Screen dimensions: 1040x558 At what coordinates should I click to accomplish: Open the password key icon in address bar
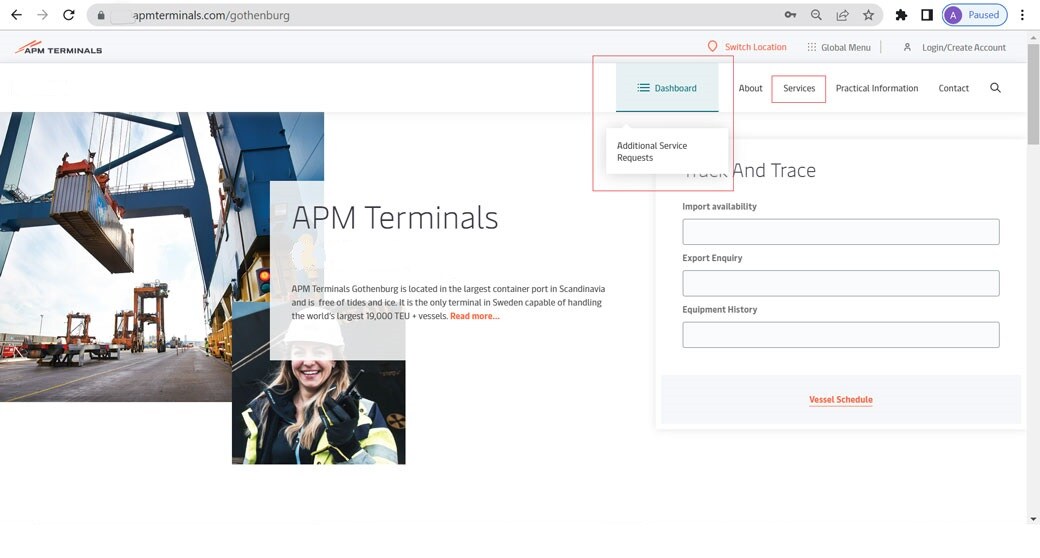[790, 15]
